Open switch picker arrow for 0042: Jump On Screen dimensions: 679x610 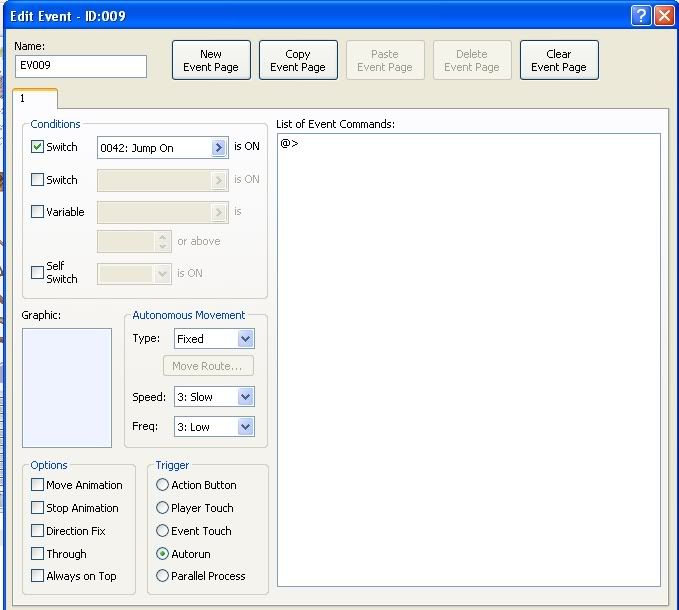click(x=220, y=148)
